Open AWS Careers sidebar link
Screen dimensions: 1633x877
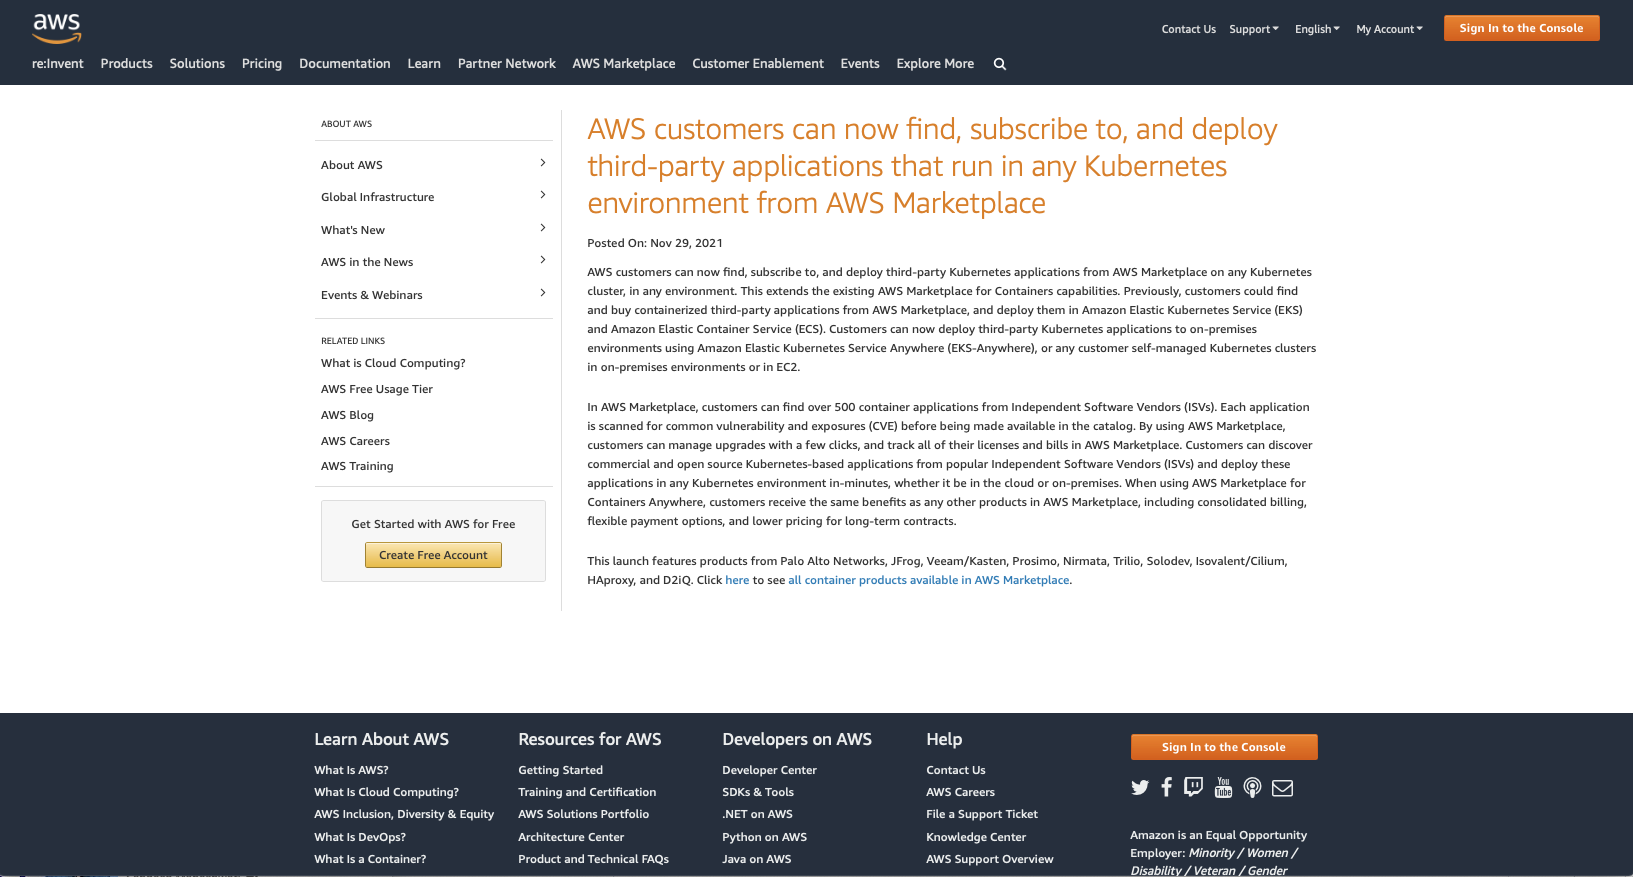355,441
